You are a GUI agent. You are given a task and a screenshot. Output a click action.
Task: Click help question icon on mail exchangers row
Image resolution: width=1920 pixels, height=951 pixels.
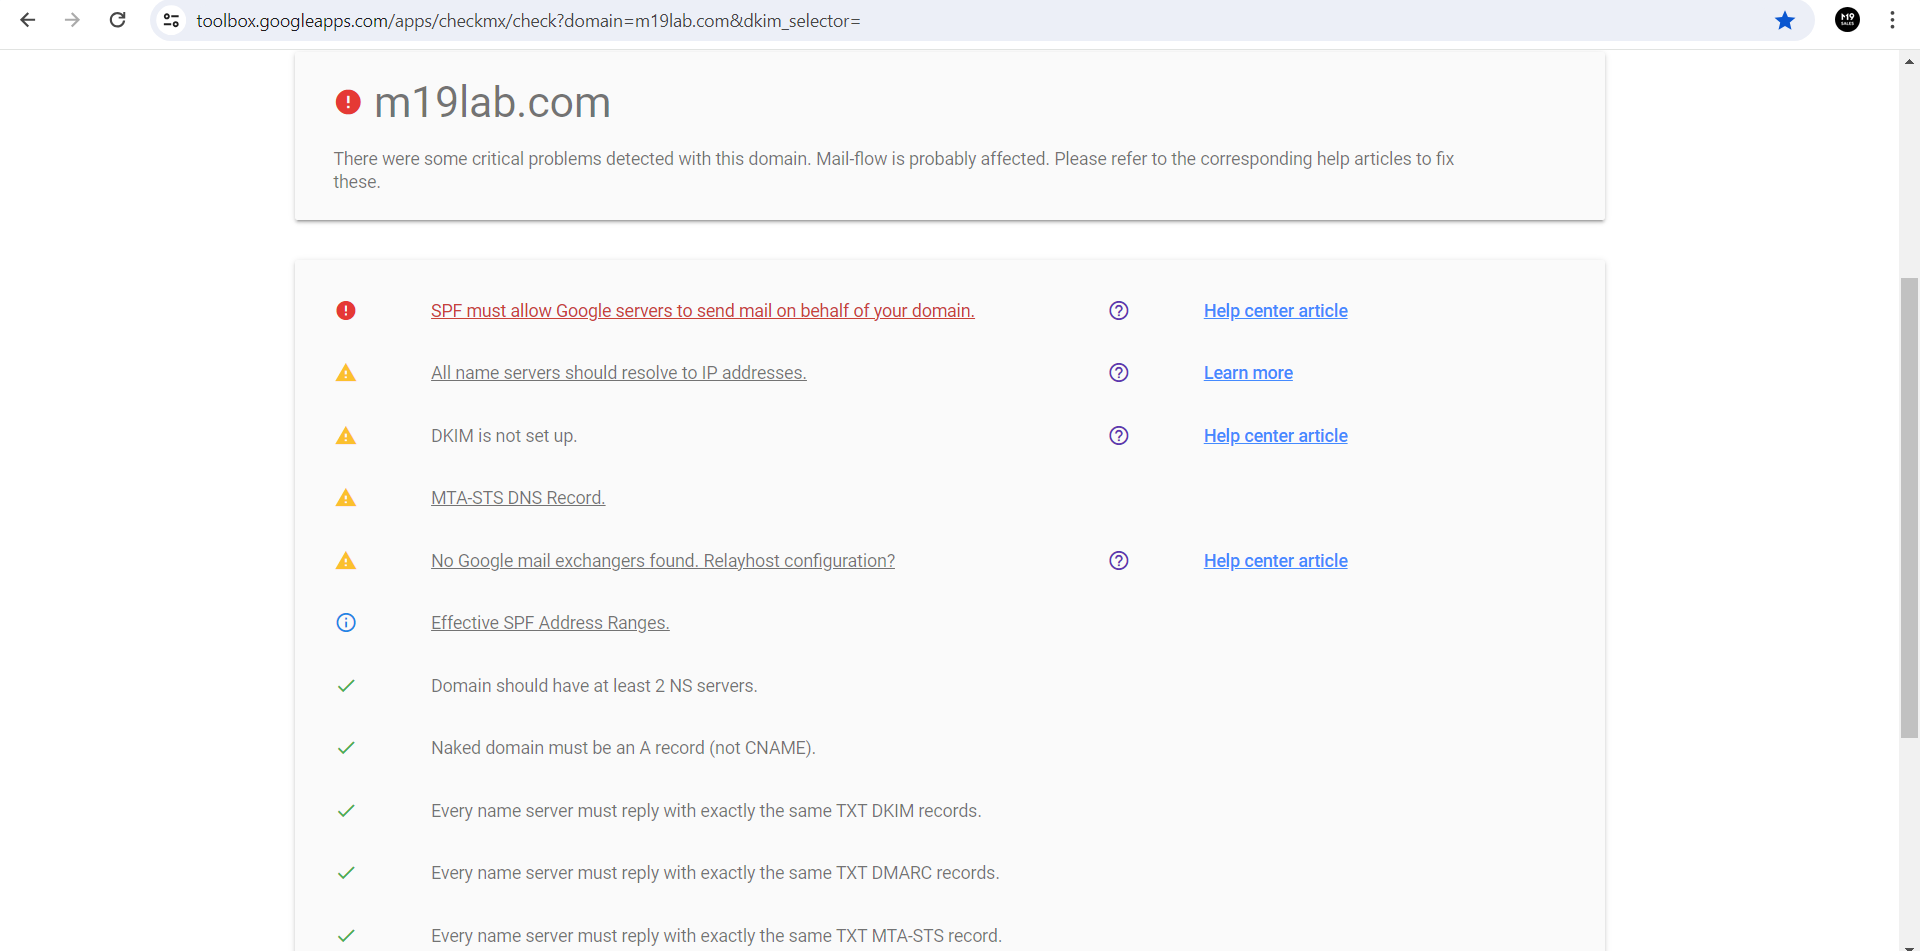1119,561
